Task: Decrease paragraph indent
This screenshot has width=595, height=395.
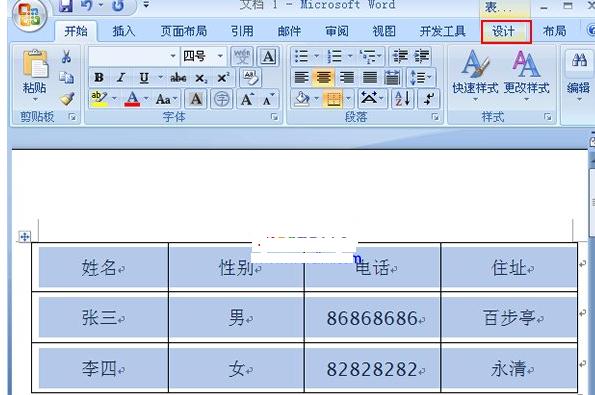Action: (400, 57)
